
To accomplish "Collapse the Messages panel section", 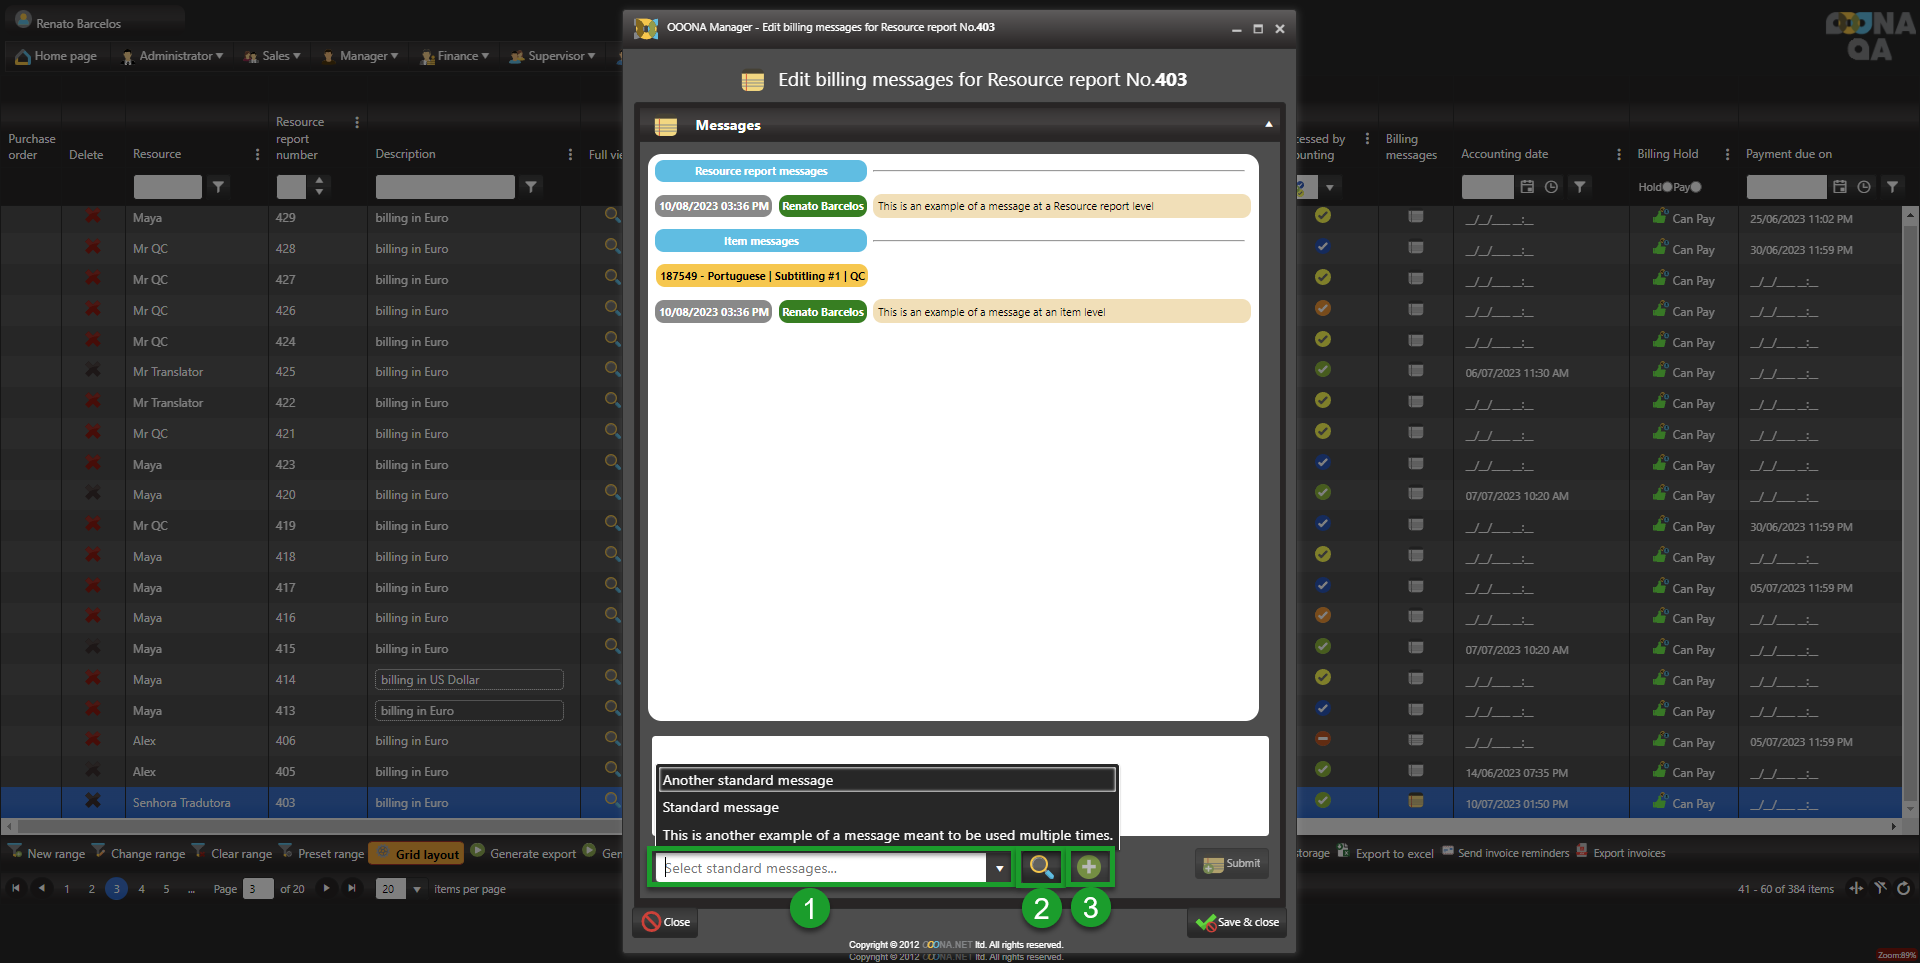I will (1268, 125).
